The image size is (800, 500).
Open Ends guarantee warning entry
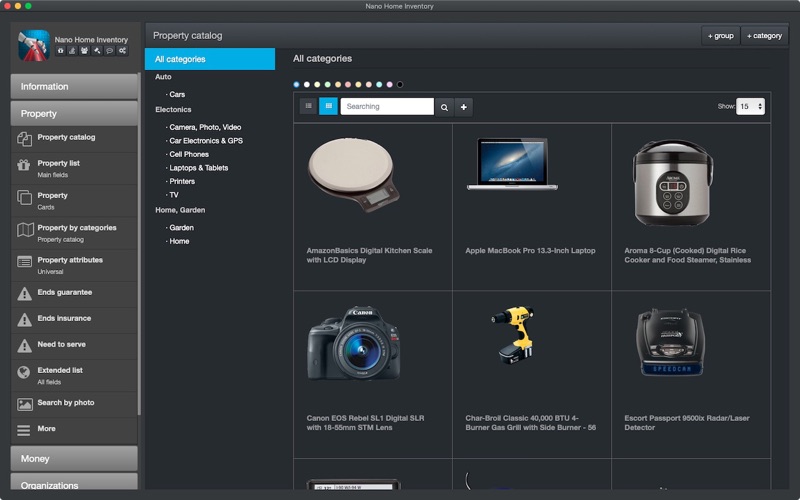[x=74, y=293]
